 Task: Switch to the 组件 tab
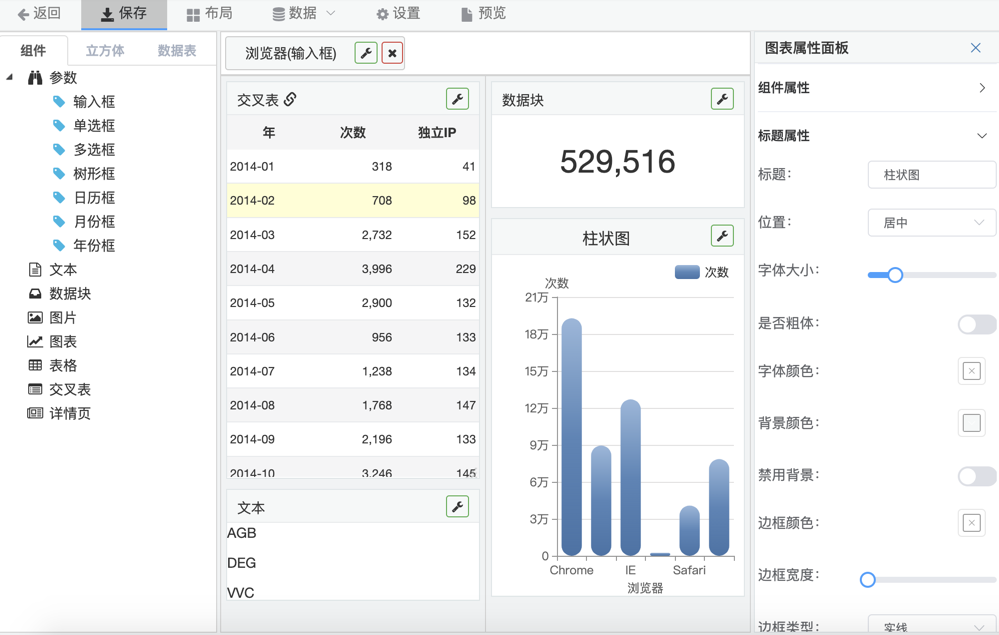pos(33,50)
